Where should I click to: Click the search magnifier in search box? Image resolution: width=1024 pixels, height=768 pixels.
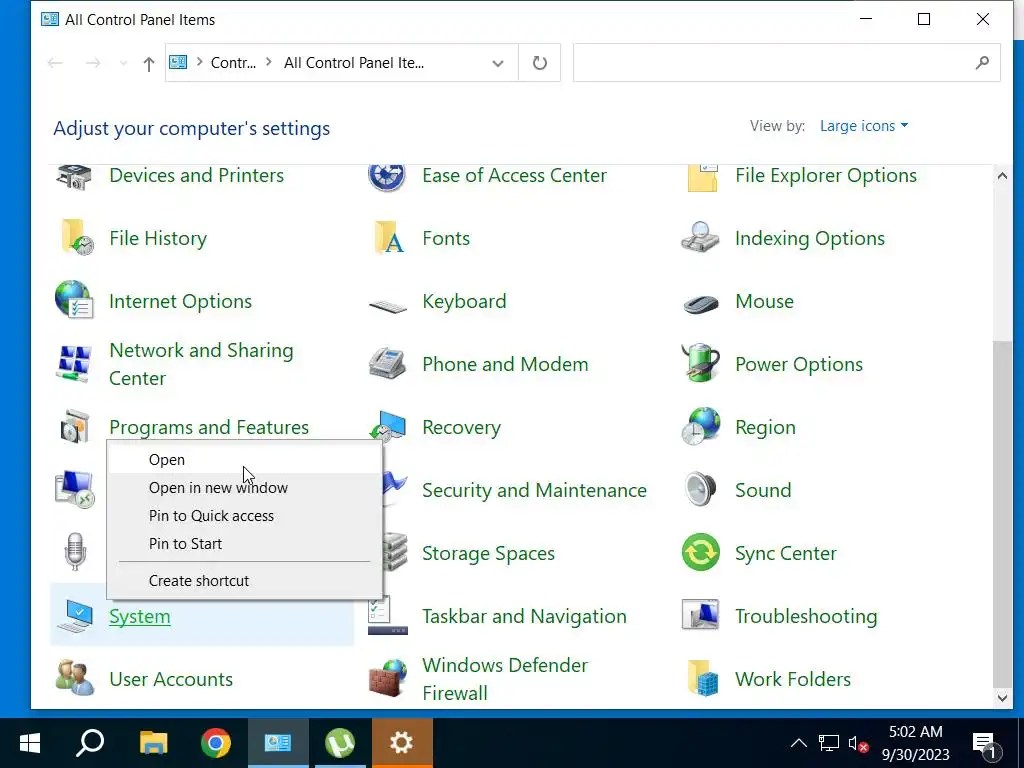point(982,63)
